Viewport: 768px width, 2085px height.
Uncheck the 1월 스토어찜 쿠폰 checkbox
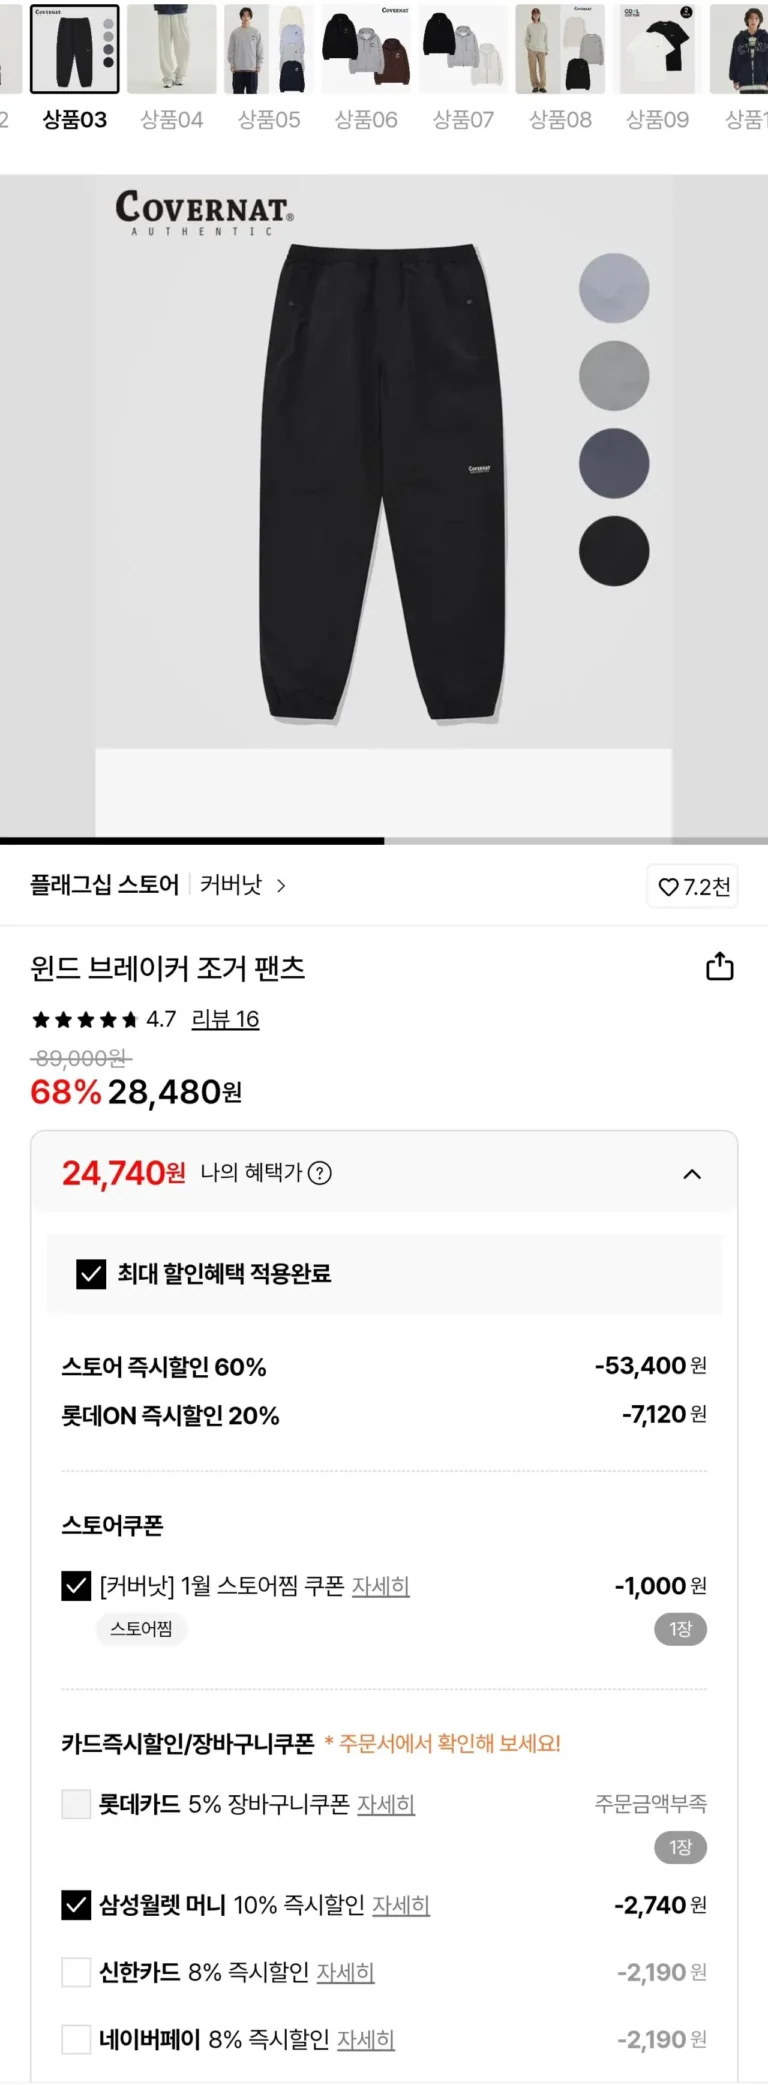(76, 1586)
